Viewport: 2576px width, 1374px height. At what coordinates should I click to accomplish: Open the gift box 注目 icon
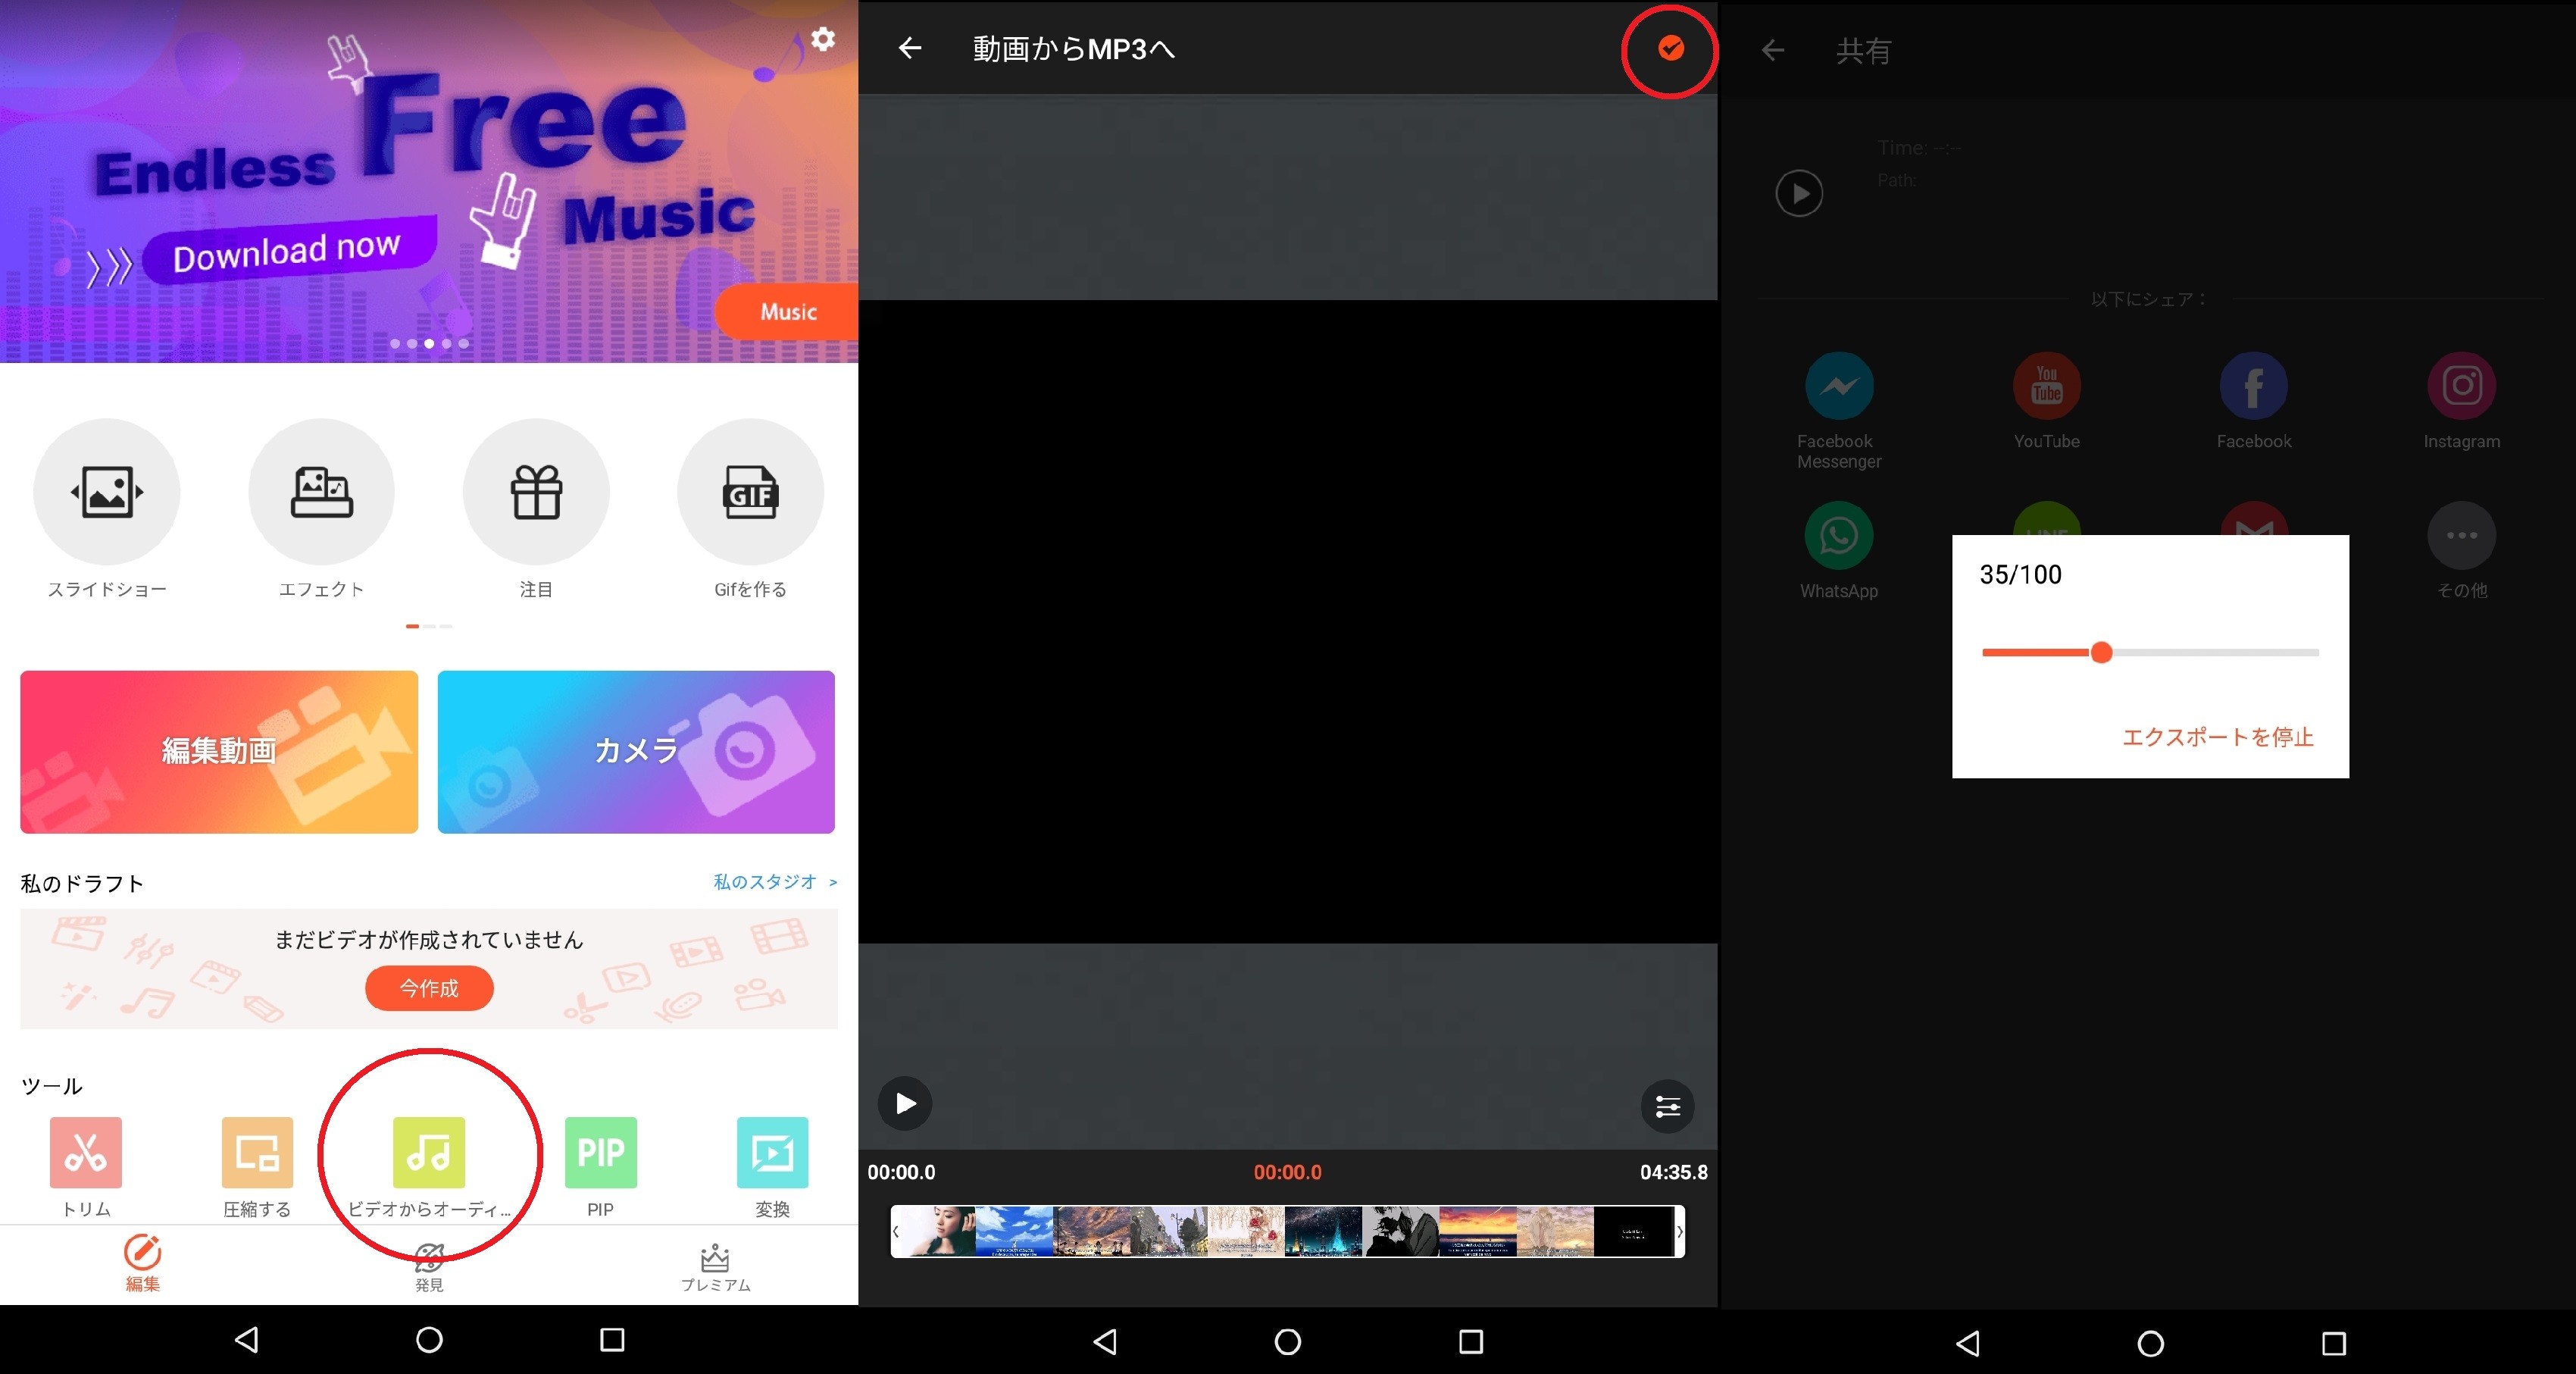point(536,492)
